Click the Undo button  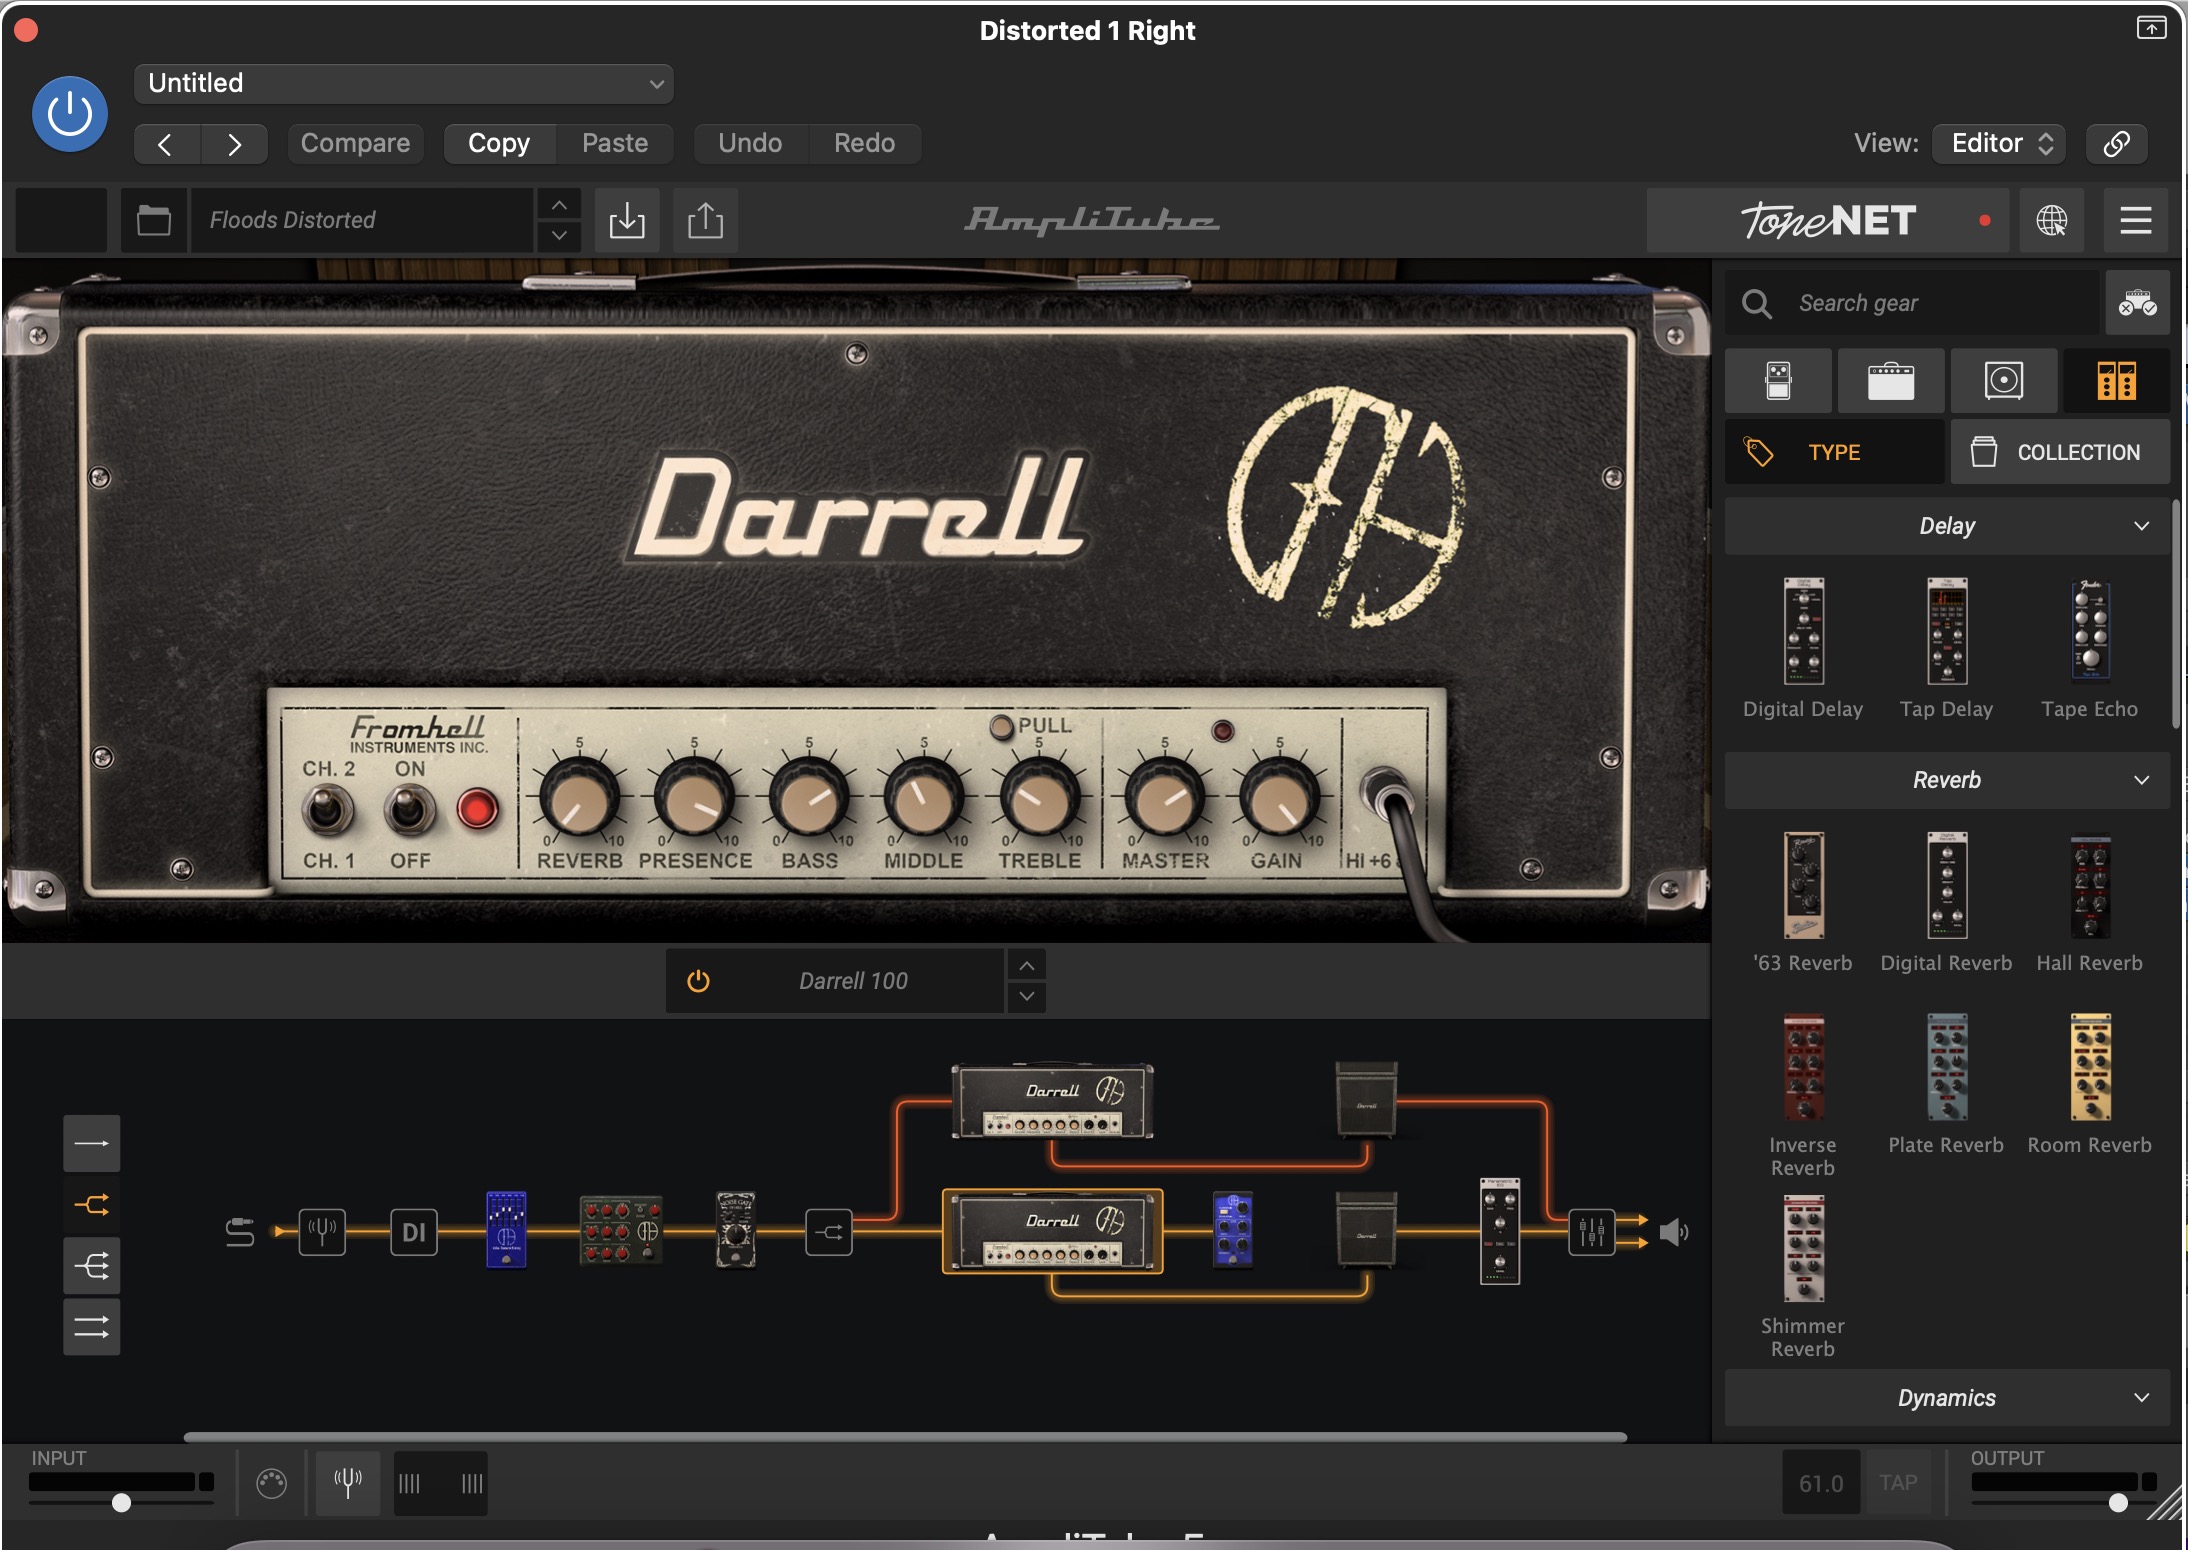750,144
